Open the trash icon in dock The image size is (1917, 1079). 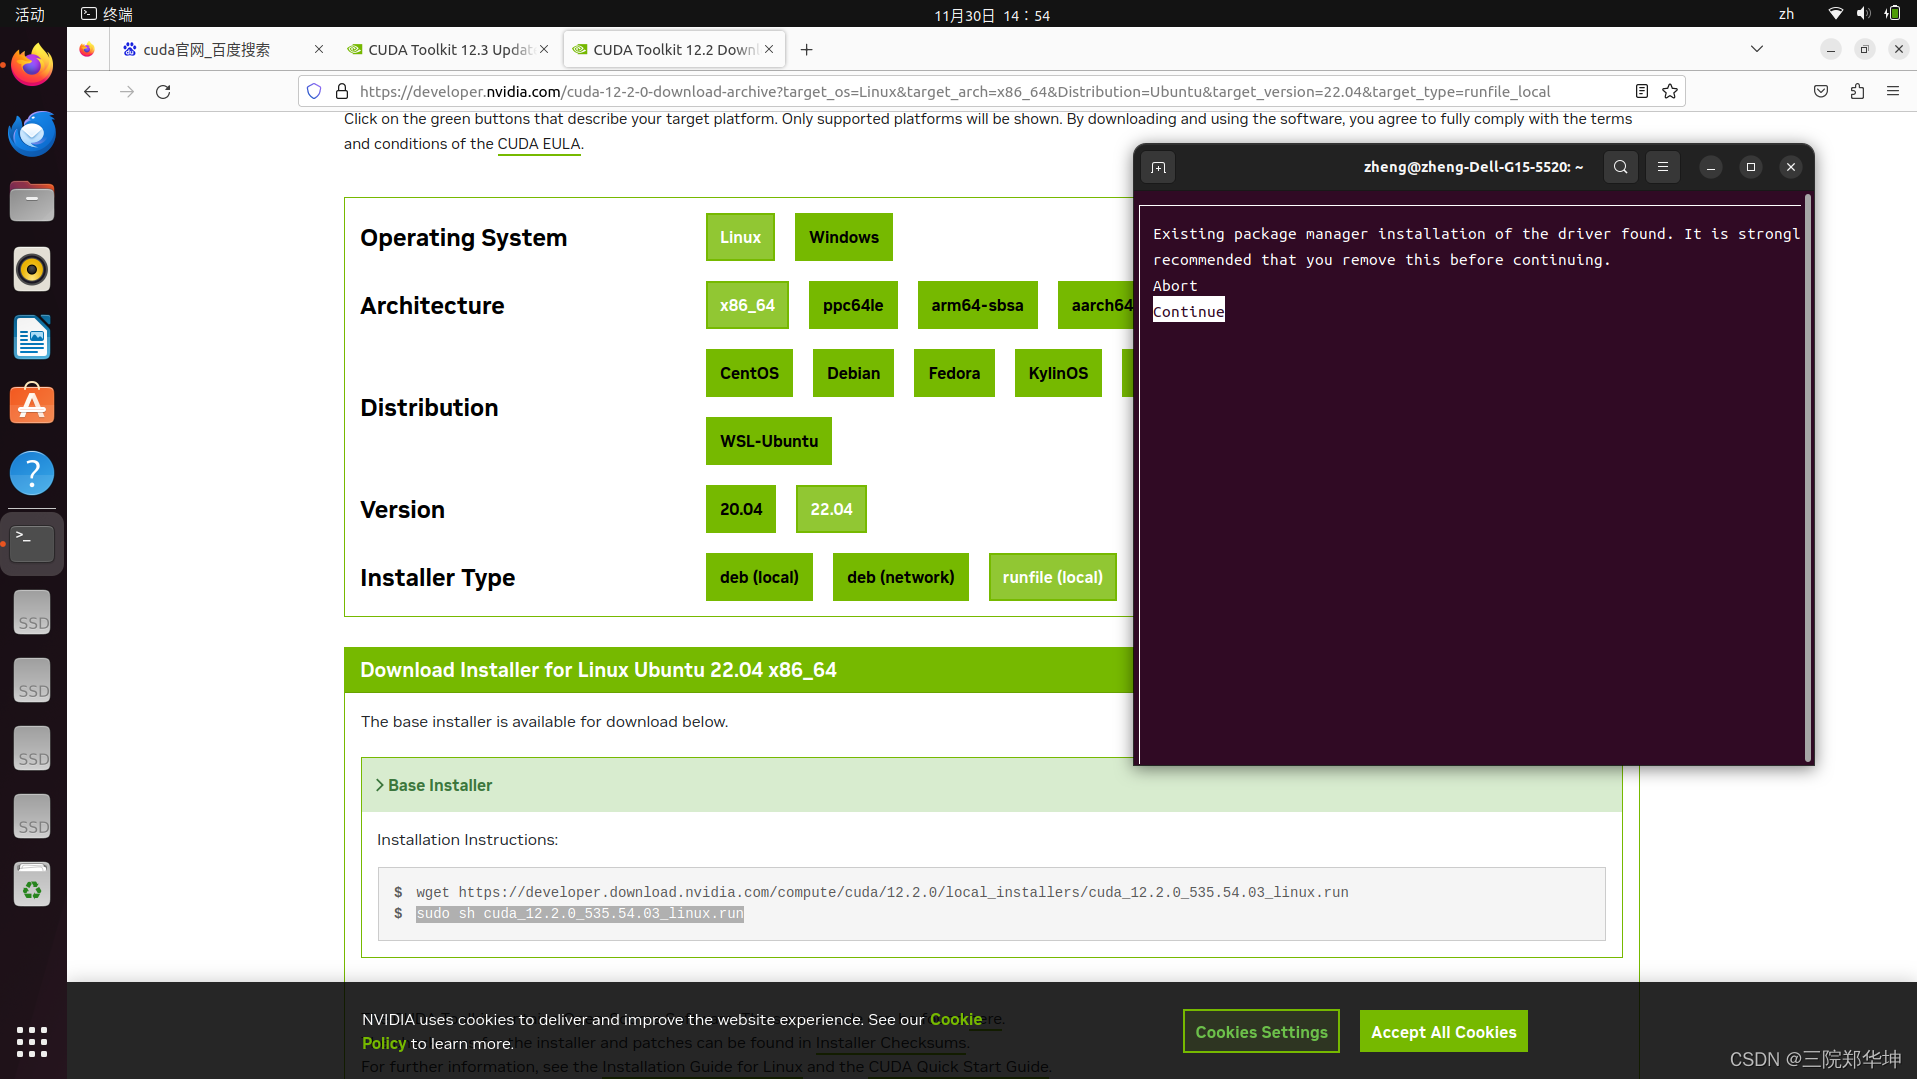(x=32, y=885)
